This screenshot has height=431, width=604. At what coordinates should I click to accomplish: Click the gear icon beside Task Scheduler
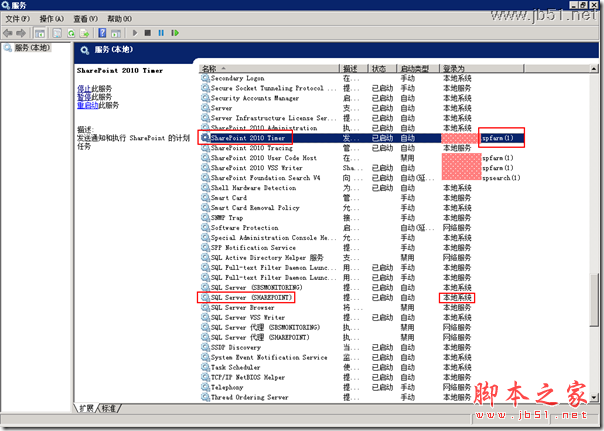205,367
